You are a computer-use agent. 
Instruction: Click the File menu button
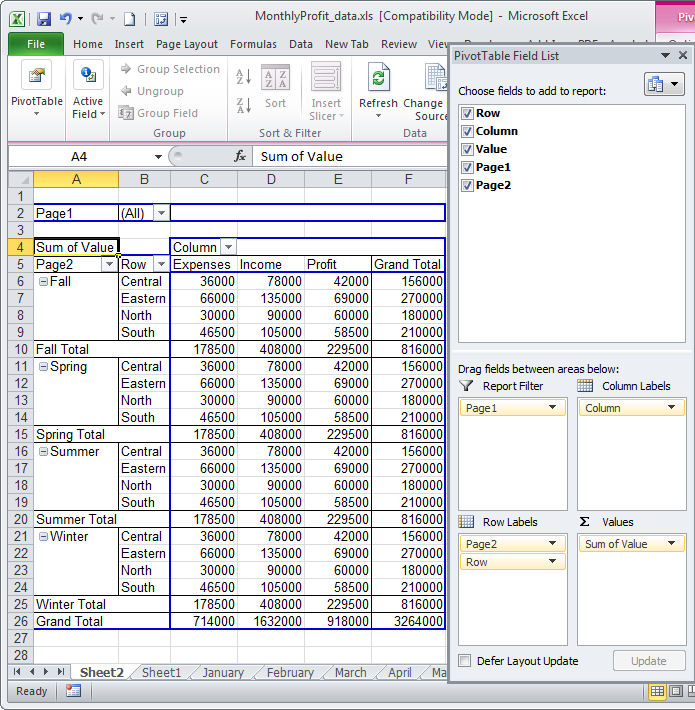tap(35, 44)
